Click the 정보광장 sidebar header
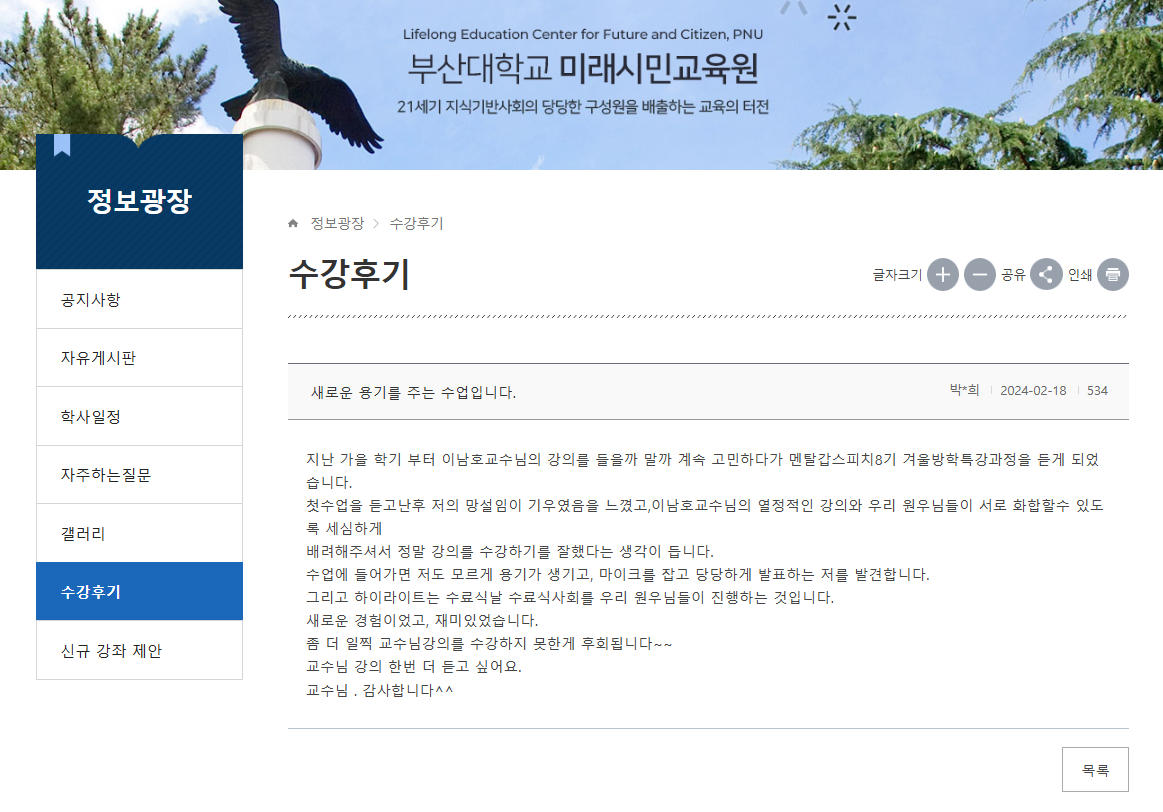Viewport: 1163px width, 812px height. 139,201
